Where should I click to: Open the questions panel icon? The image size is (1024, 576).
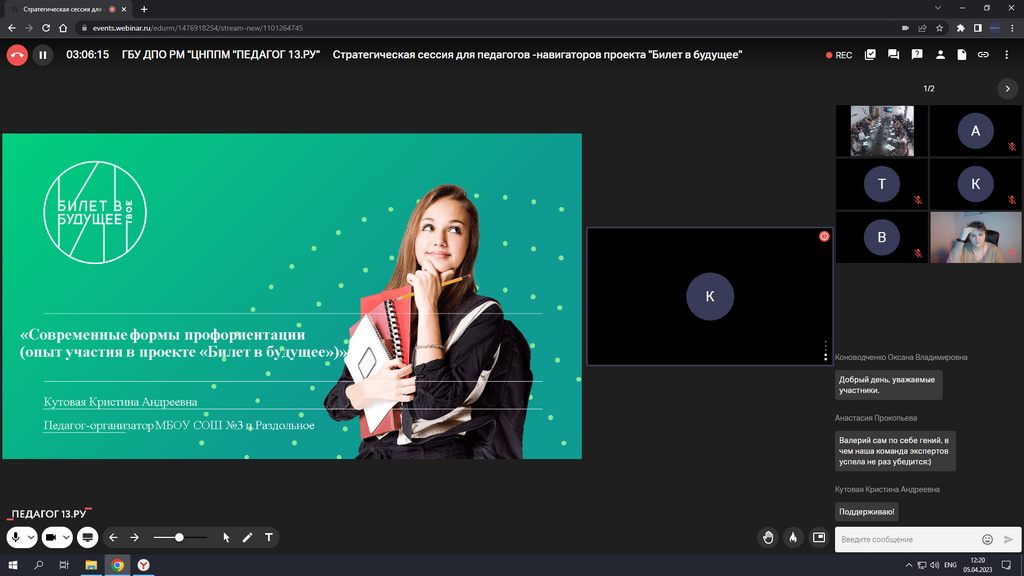[x=917, y=55]
